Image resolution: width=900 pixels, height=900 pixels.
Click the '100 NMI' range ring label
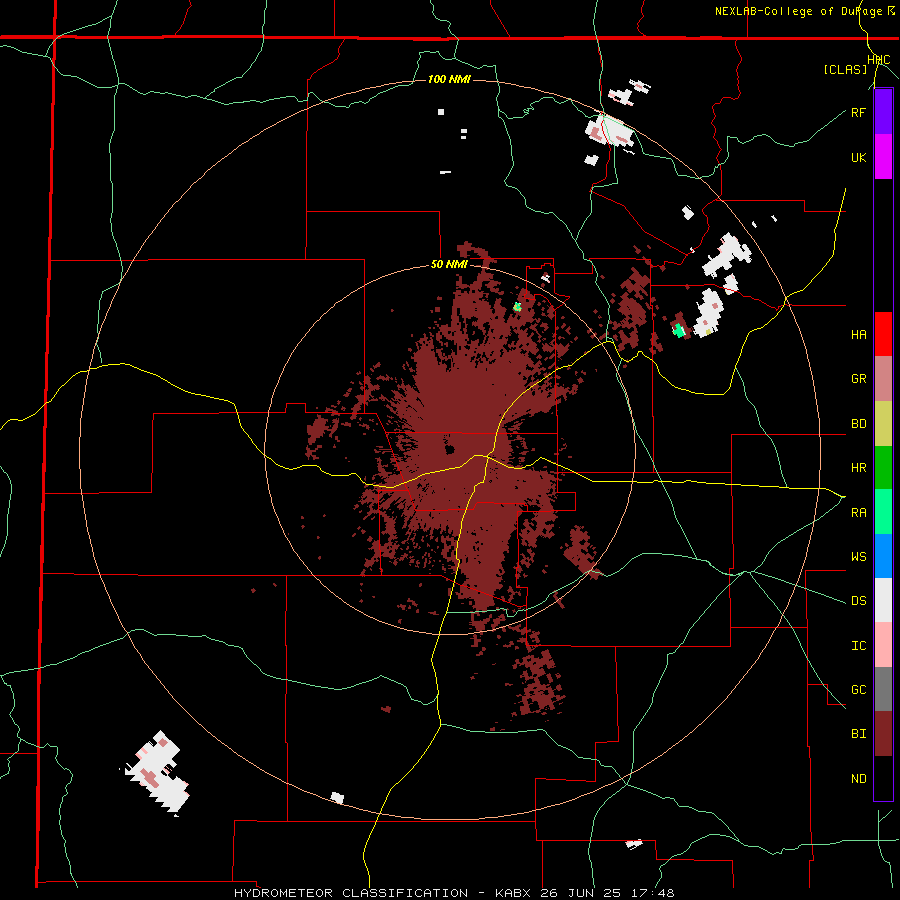tap(449, 79)
